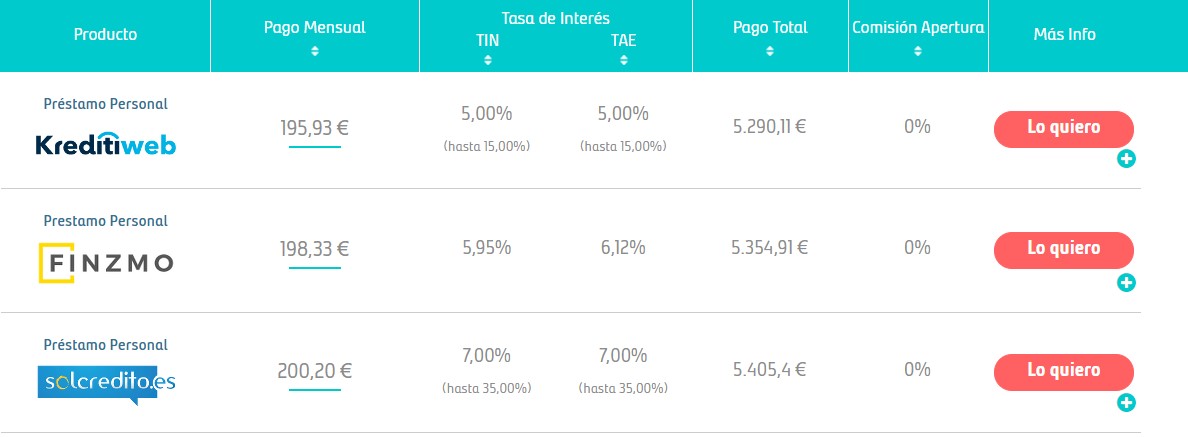Click Lo quiero for Finzmo loan
The height and width of the screenshot is (437, 1188).
click(x=1064, y=250)
